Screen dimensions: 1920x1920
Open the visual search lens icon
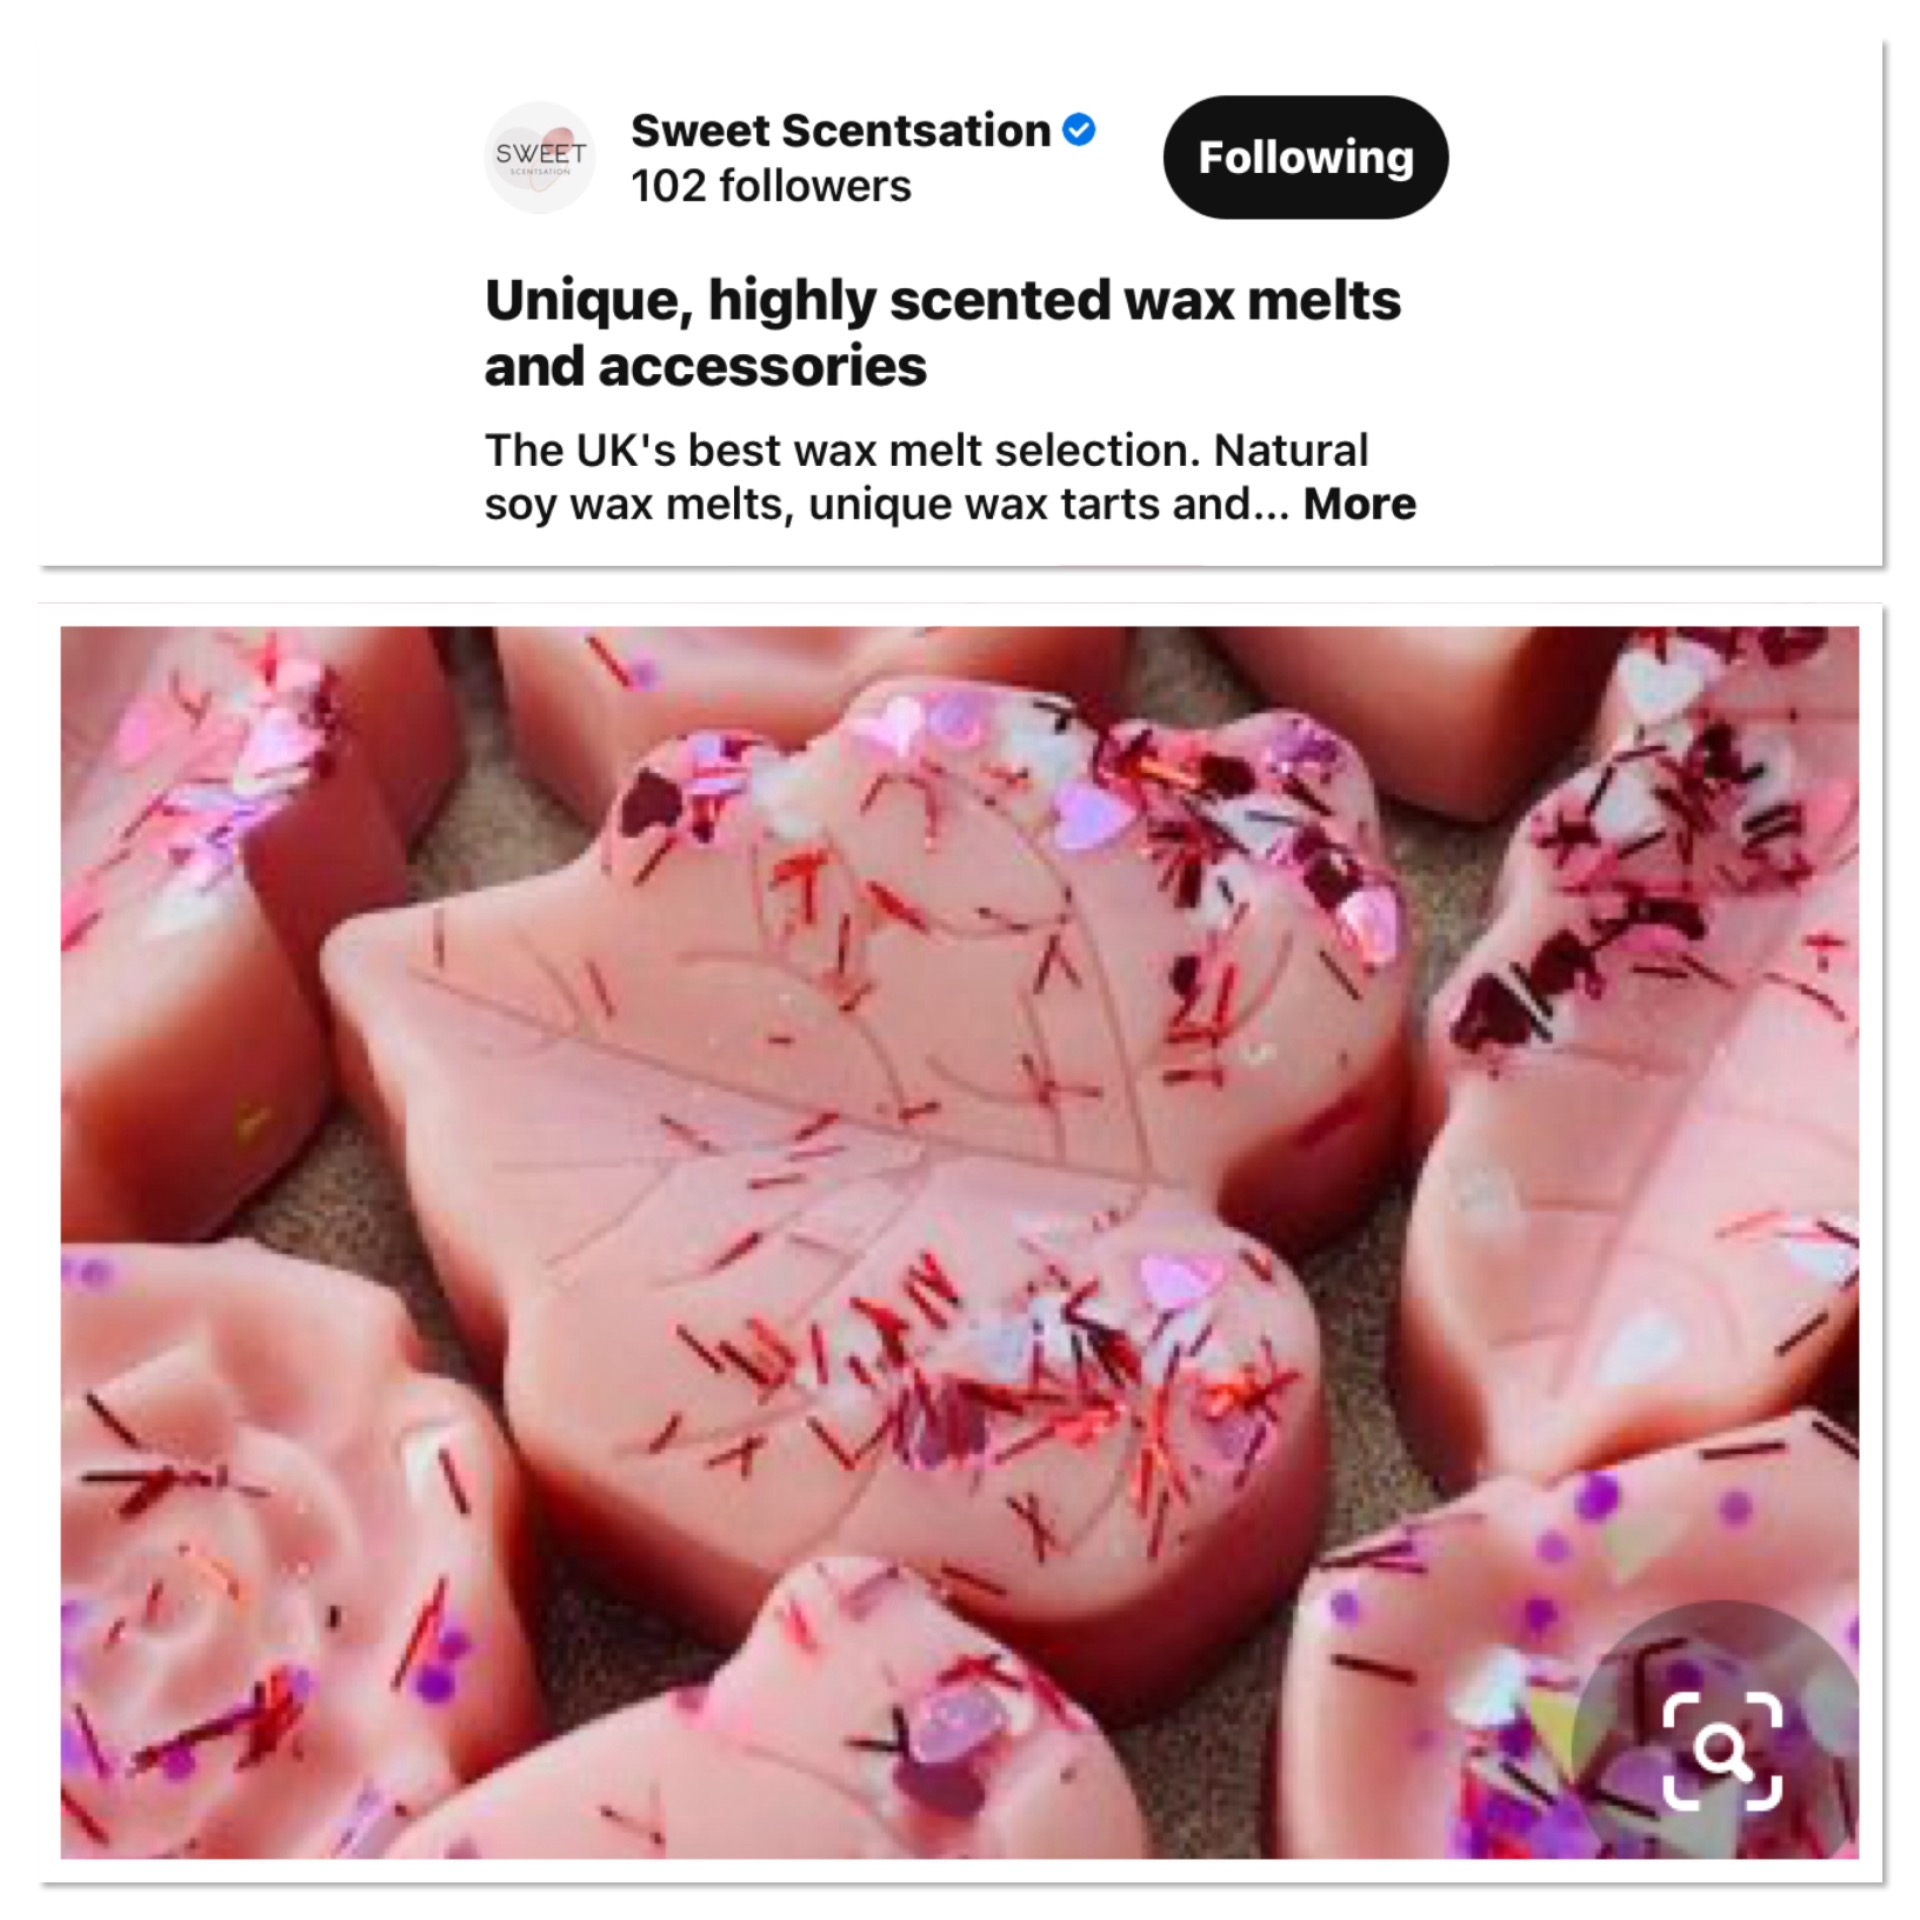tap(1722, 1750)
